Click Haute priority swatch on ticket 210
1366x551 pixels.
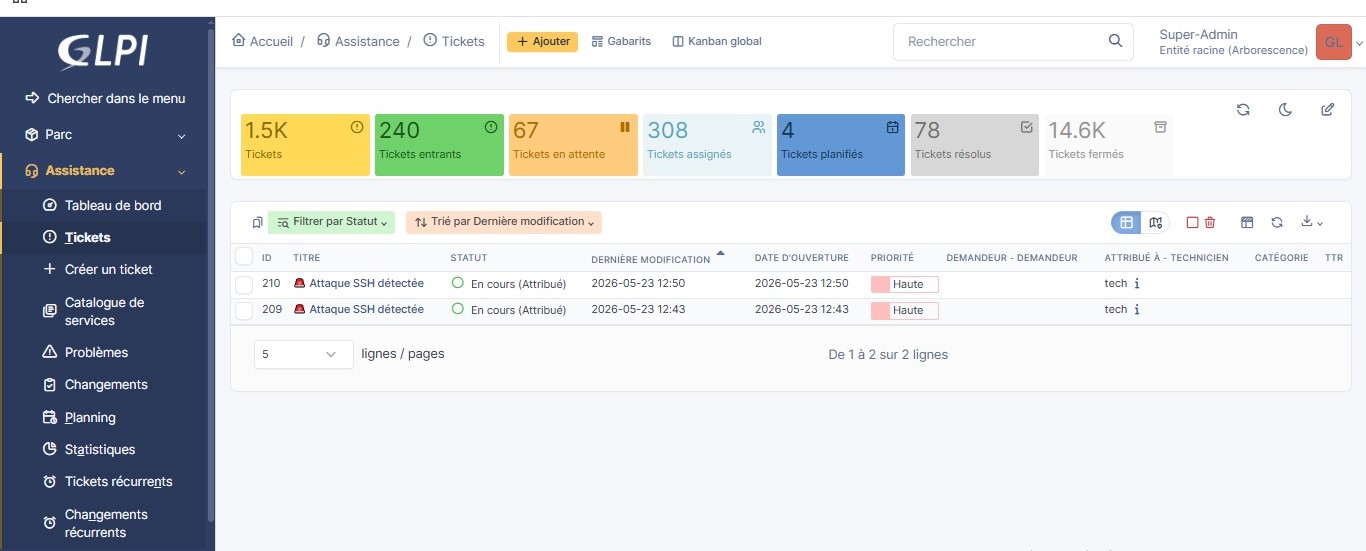tap(905, 285)
